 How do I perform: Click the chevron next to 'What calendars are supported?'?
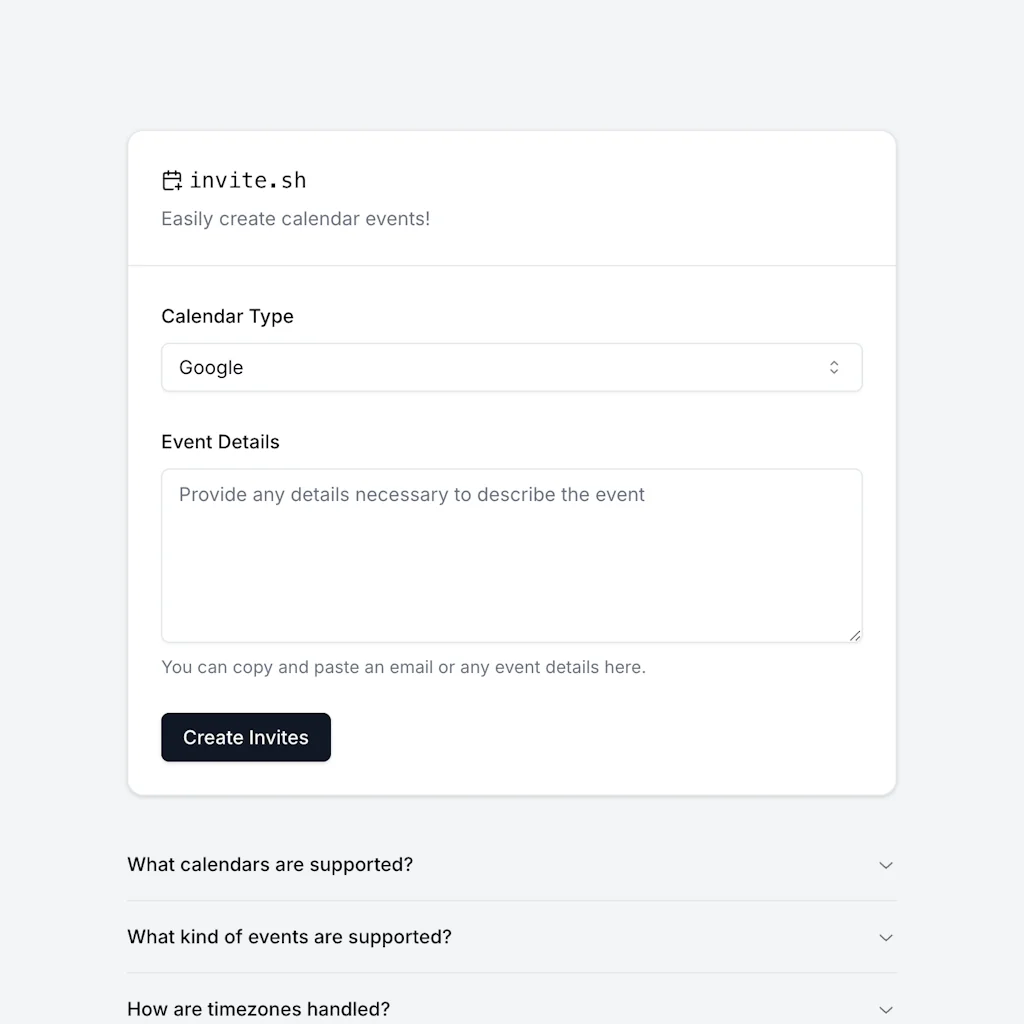click(886, 865)
